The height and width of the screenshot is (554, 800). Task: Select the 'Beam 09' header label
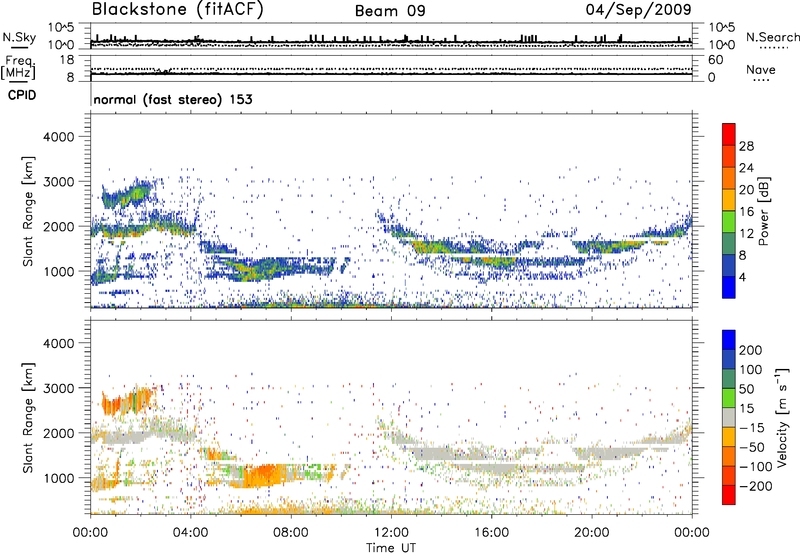coord(390,11)
